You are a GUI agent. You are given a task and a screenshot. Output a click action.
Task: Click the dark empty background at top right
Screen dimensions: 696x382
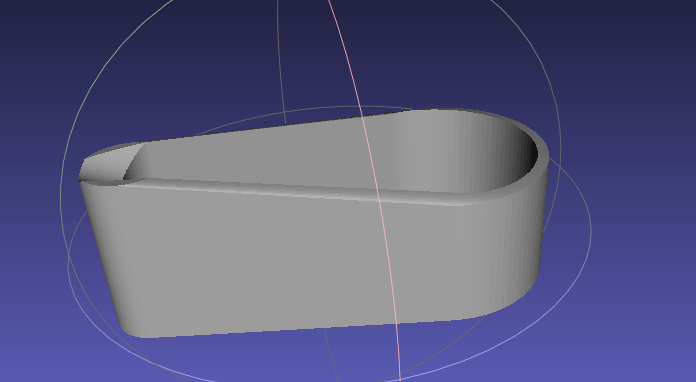(x=630, y=44)
